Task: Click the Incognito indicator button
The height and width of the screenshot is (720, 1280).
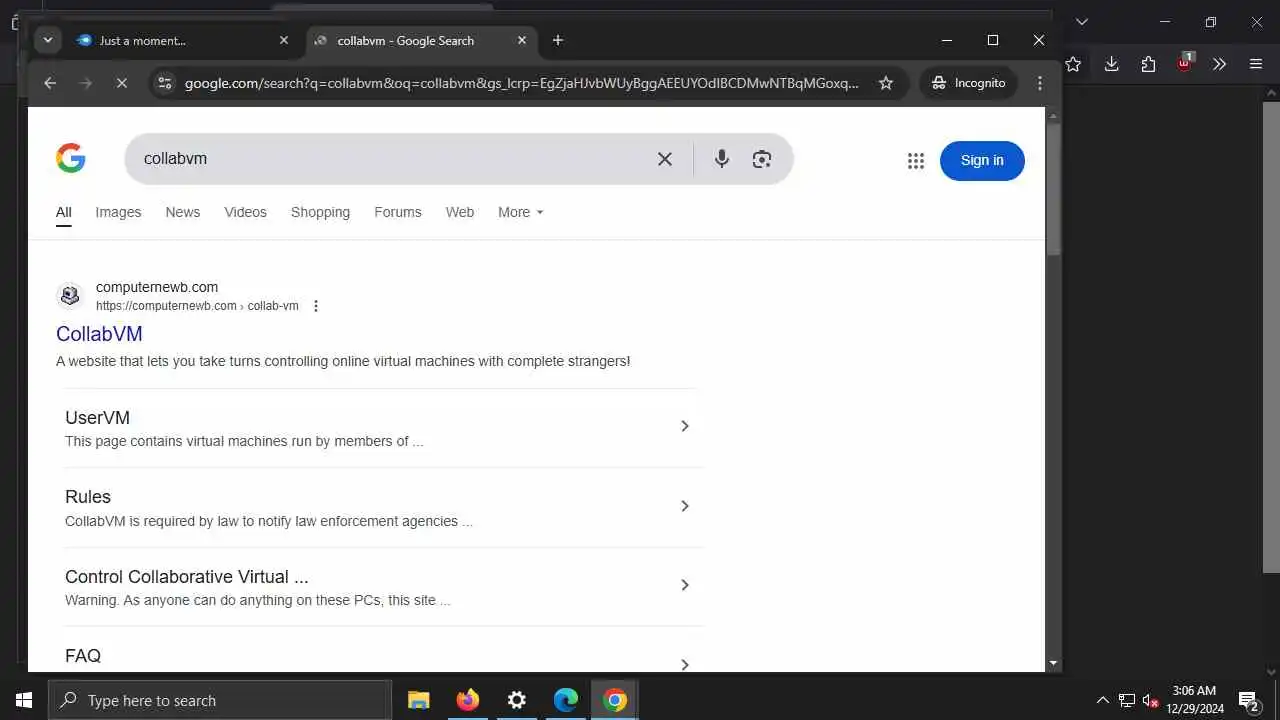Action: (x=968, y=83)
